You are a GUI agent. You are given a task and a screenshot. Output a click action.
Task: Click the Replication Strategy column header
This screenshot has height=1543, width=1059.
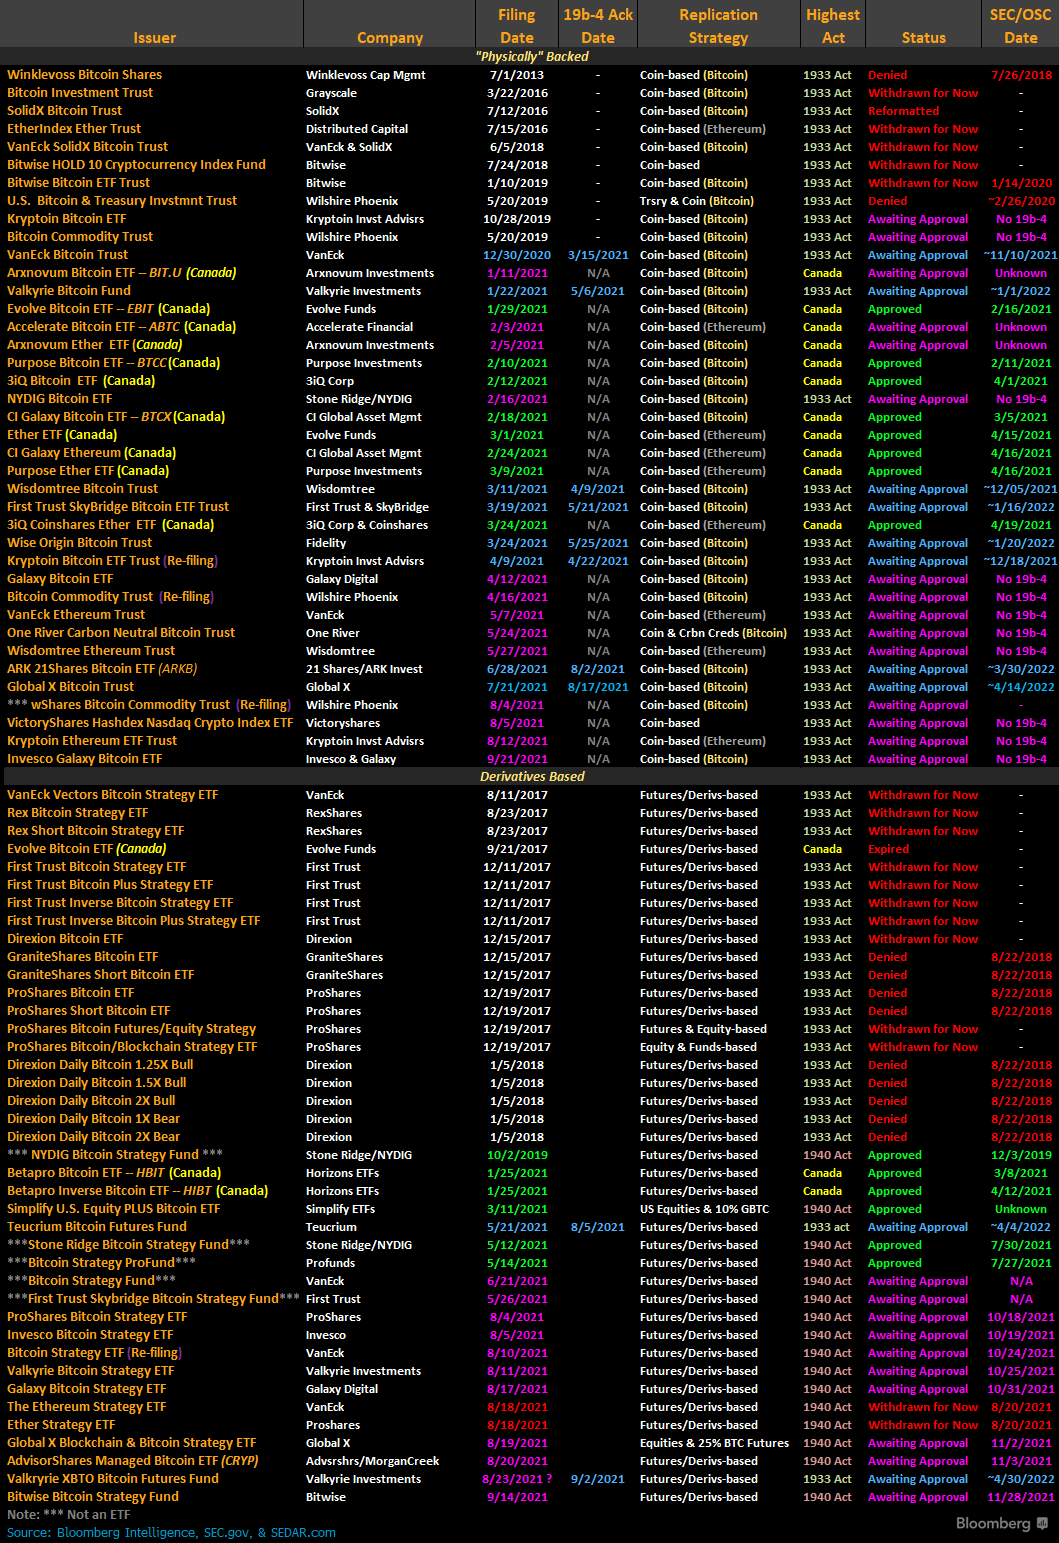(x=718, y=26)
